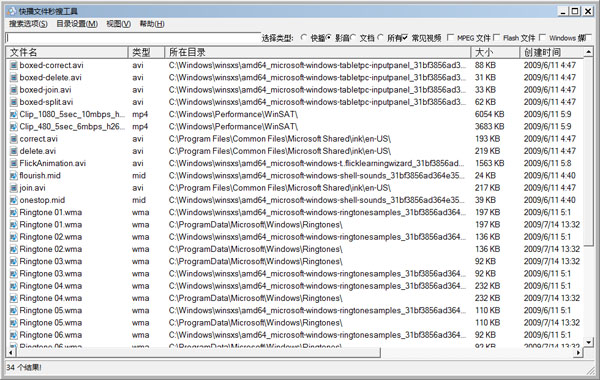Click icon of Ringtone 01.wma in winsxs folder

(x=14, y=212)
